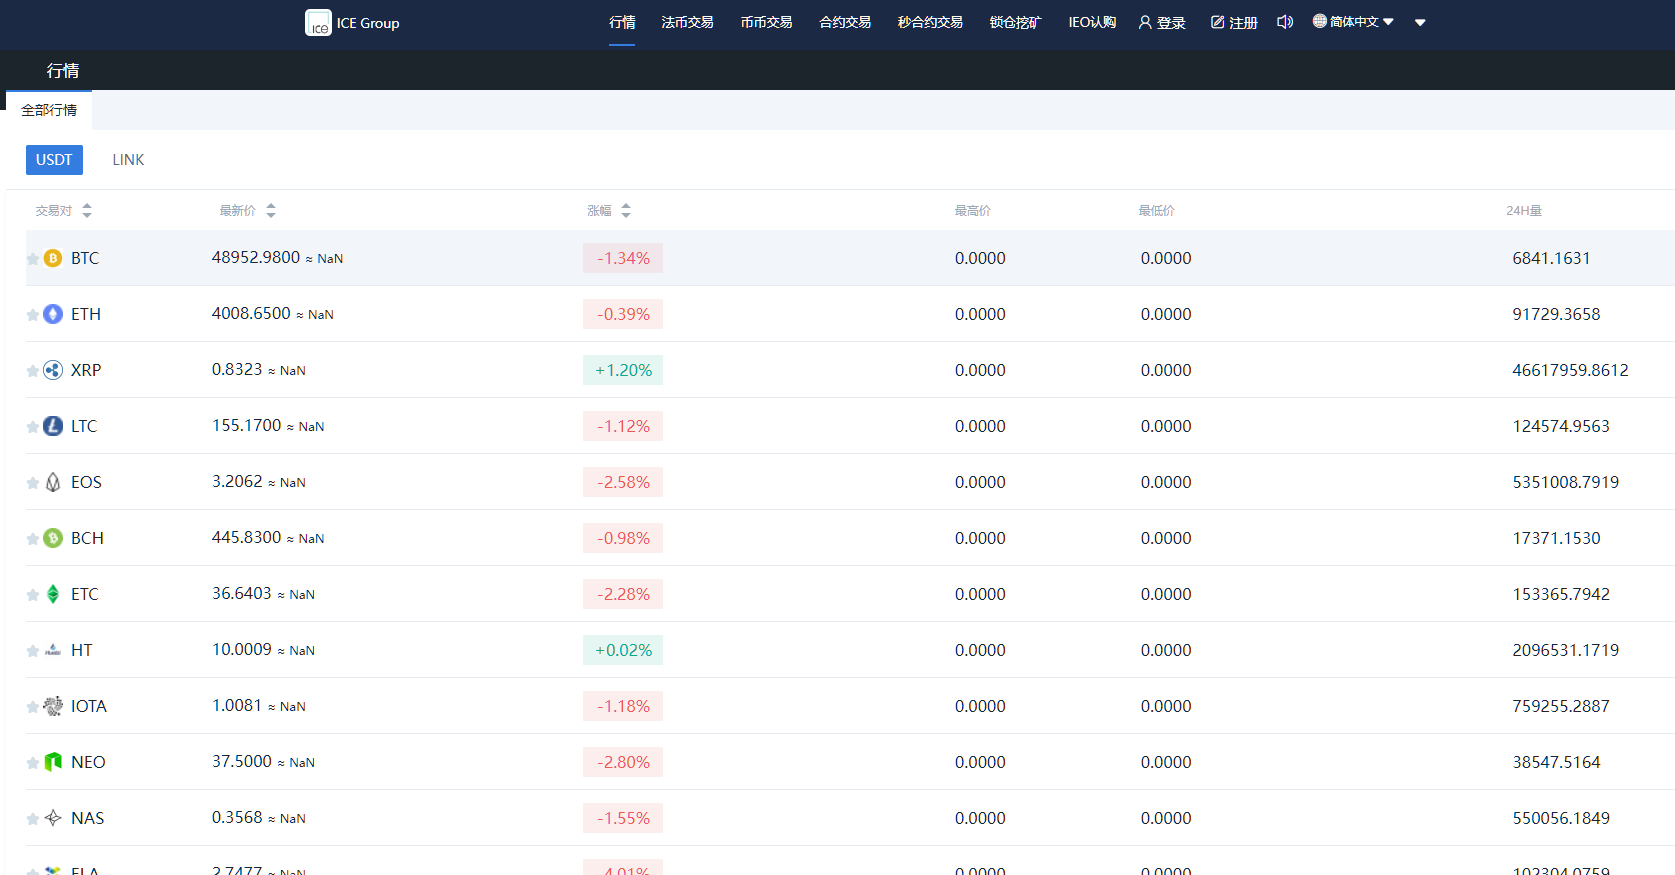Click ETH 24H volume 91729.3658
The height and width of the screenshot is (875, 1675).
click(1556, 314)
